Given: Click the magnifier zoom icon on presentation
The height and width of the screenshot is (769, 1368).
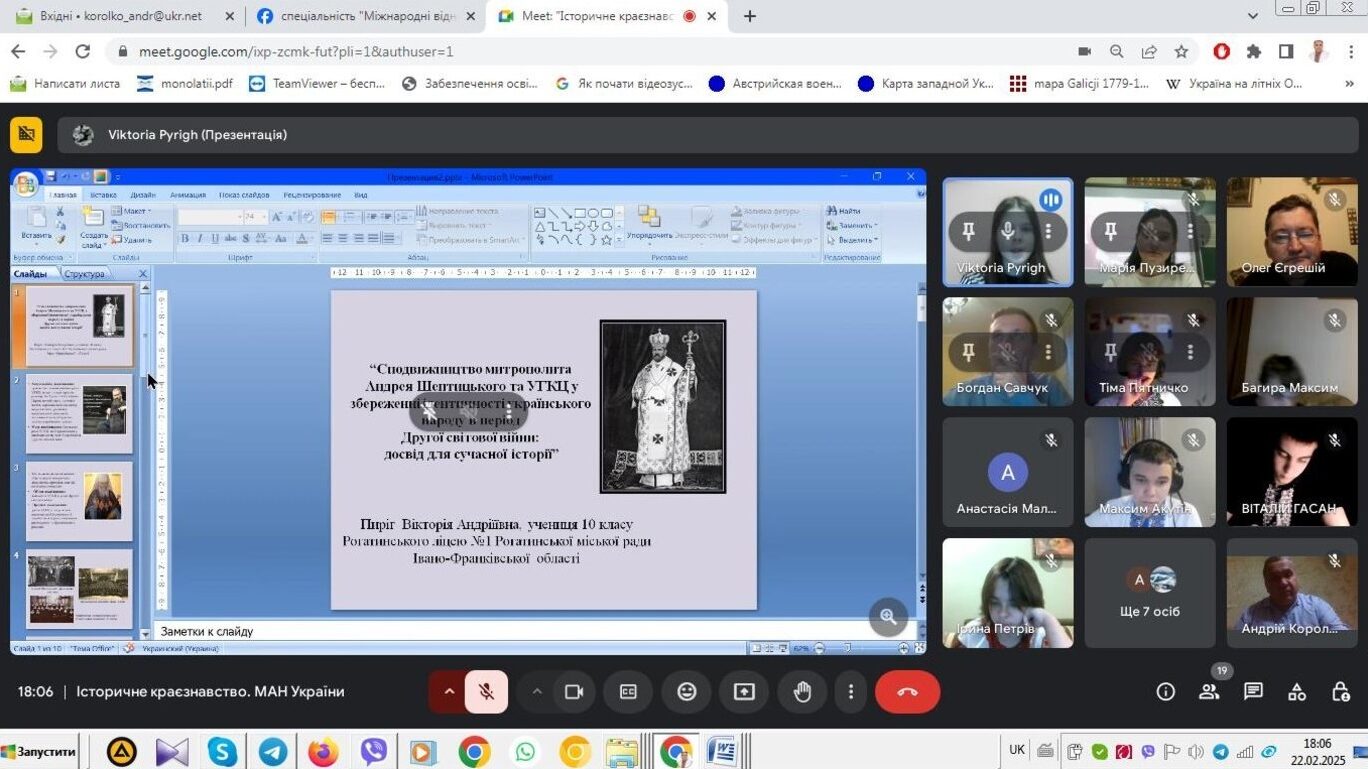Looking at the screenshot, I should pyautogui.click(x=888, y=617).
